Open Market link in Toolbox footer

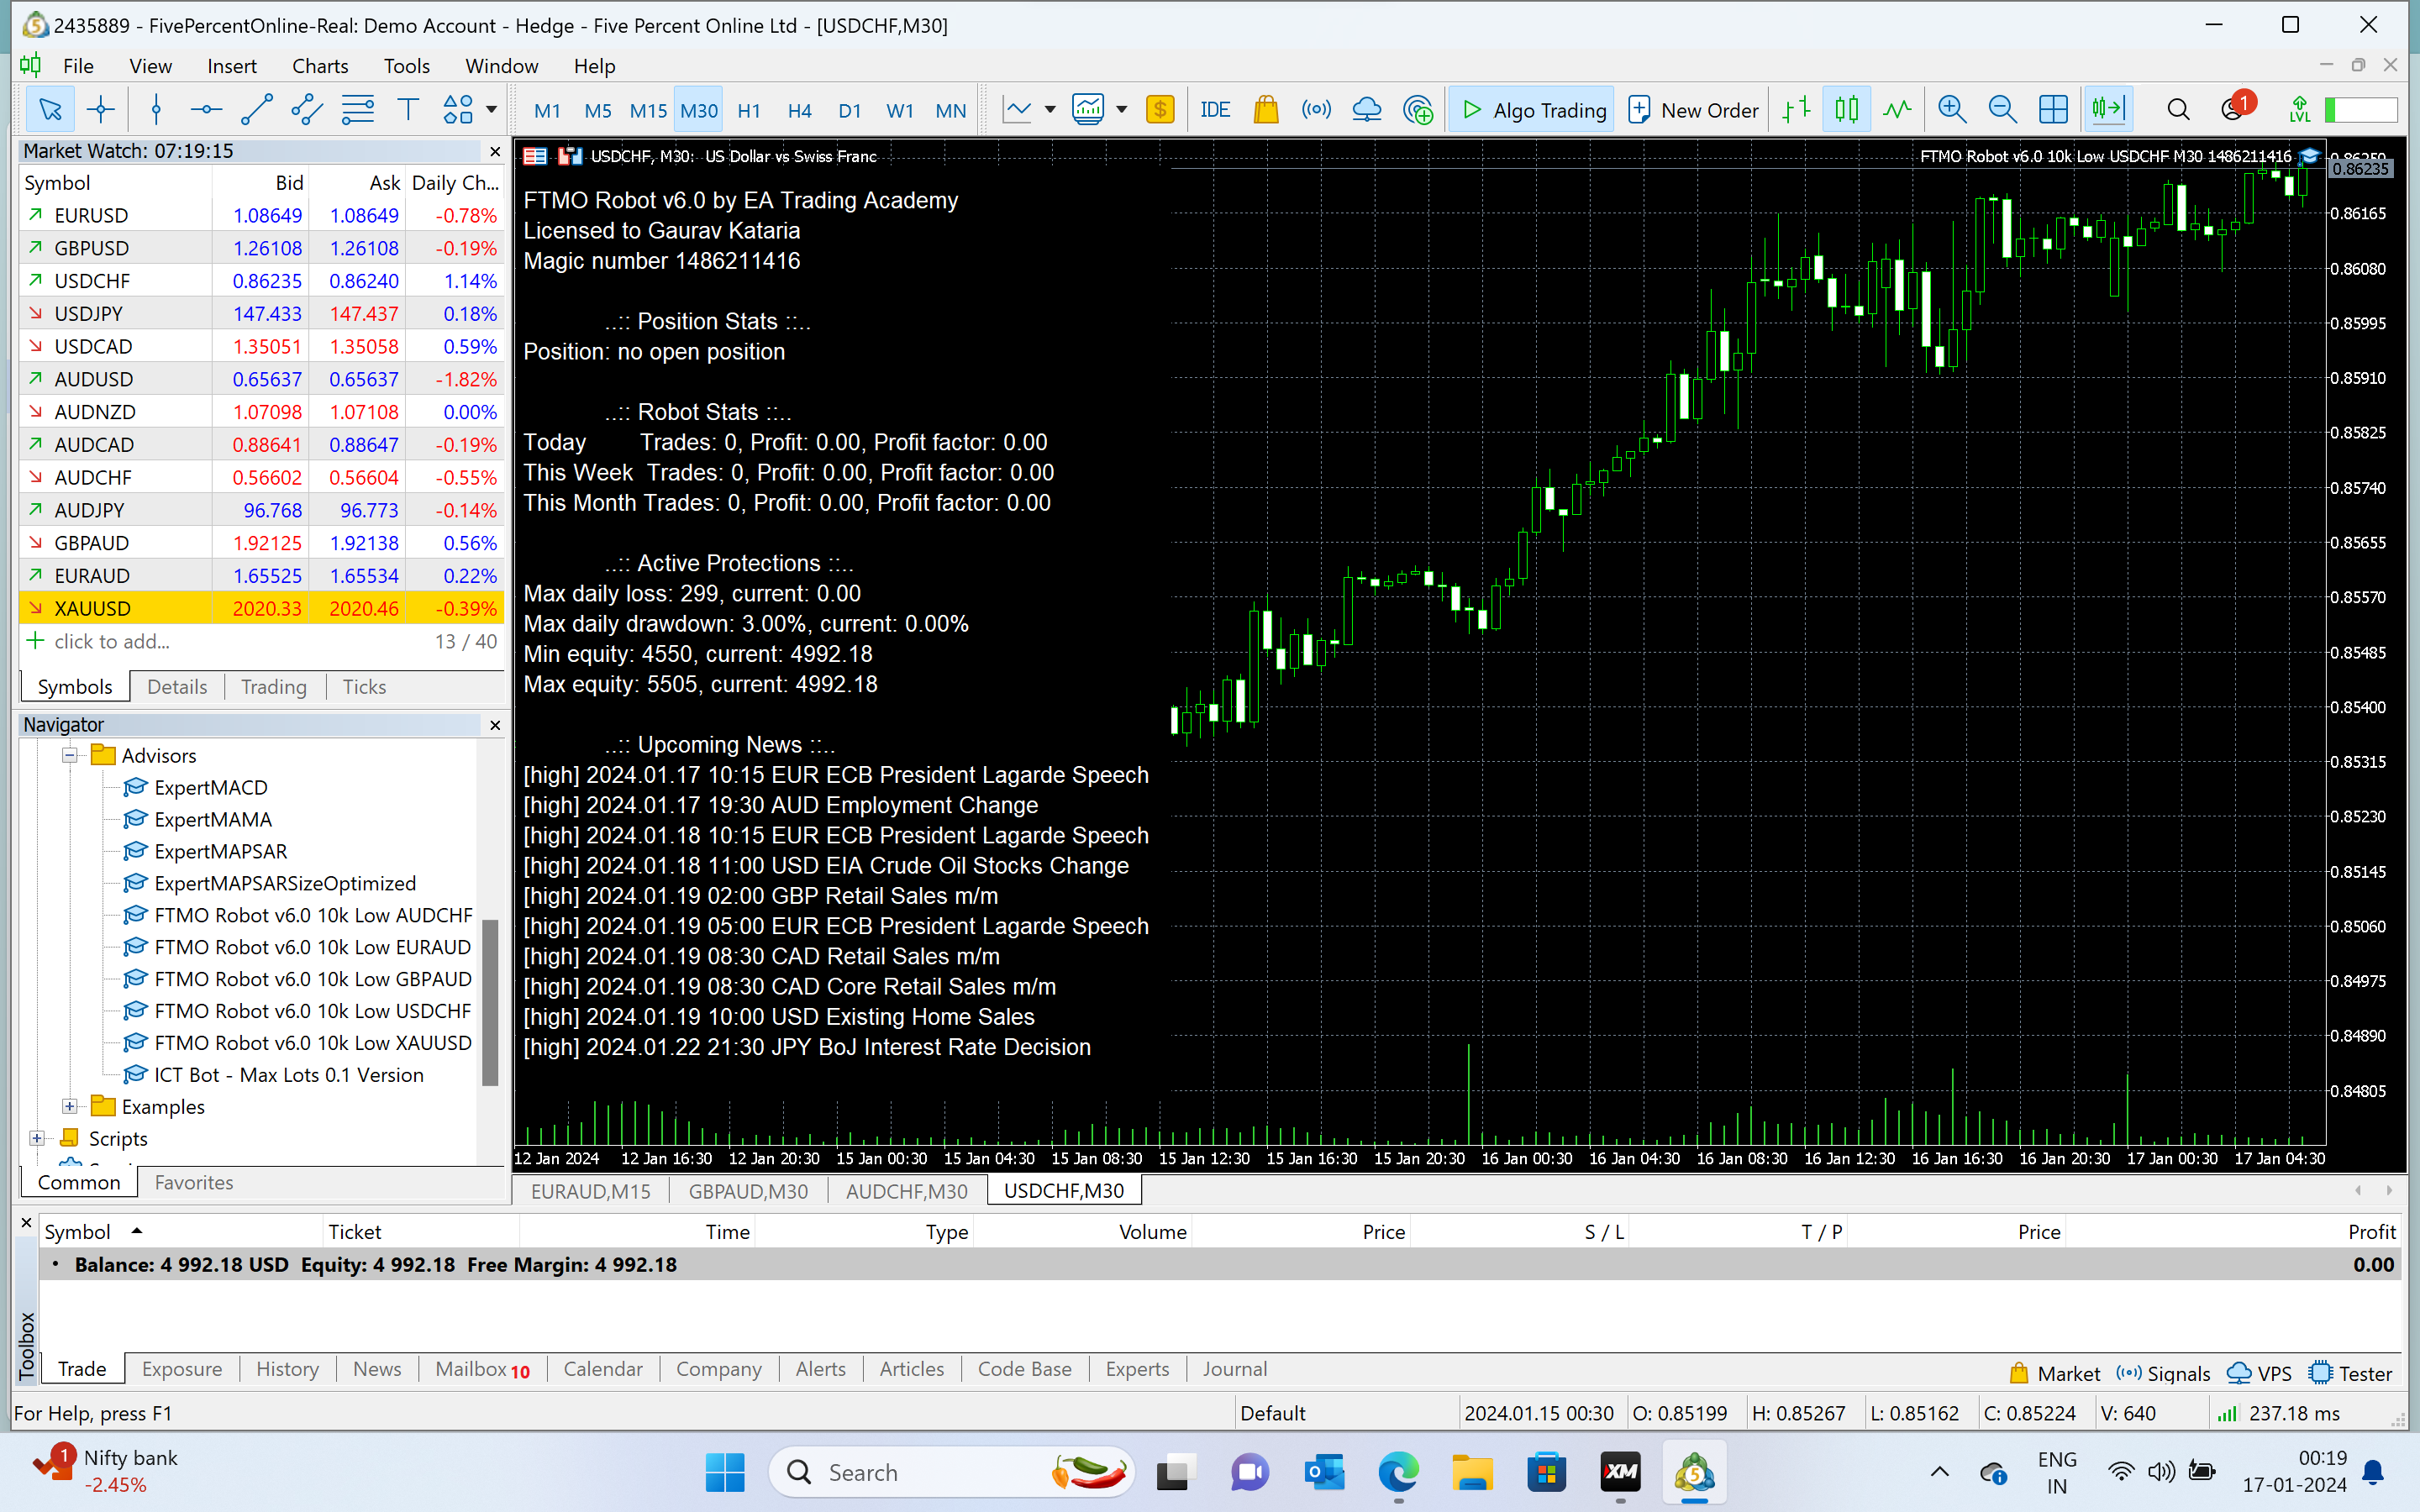pos(2055,1373)
